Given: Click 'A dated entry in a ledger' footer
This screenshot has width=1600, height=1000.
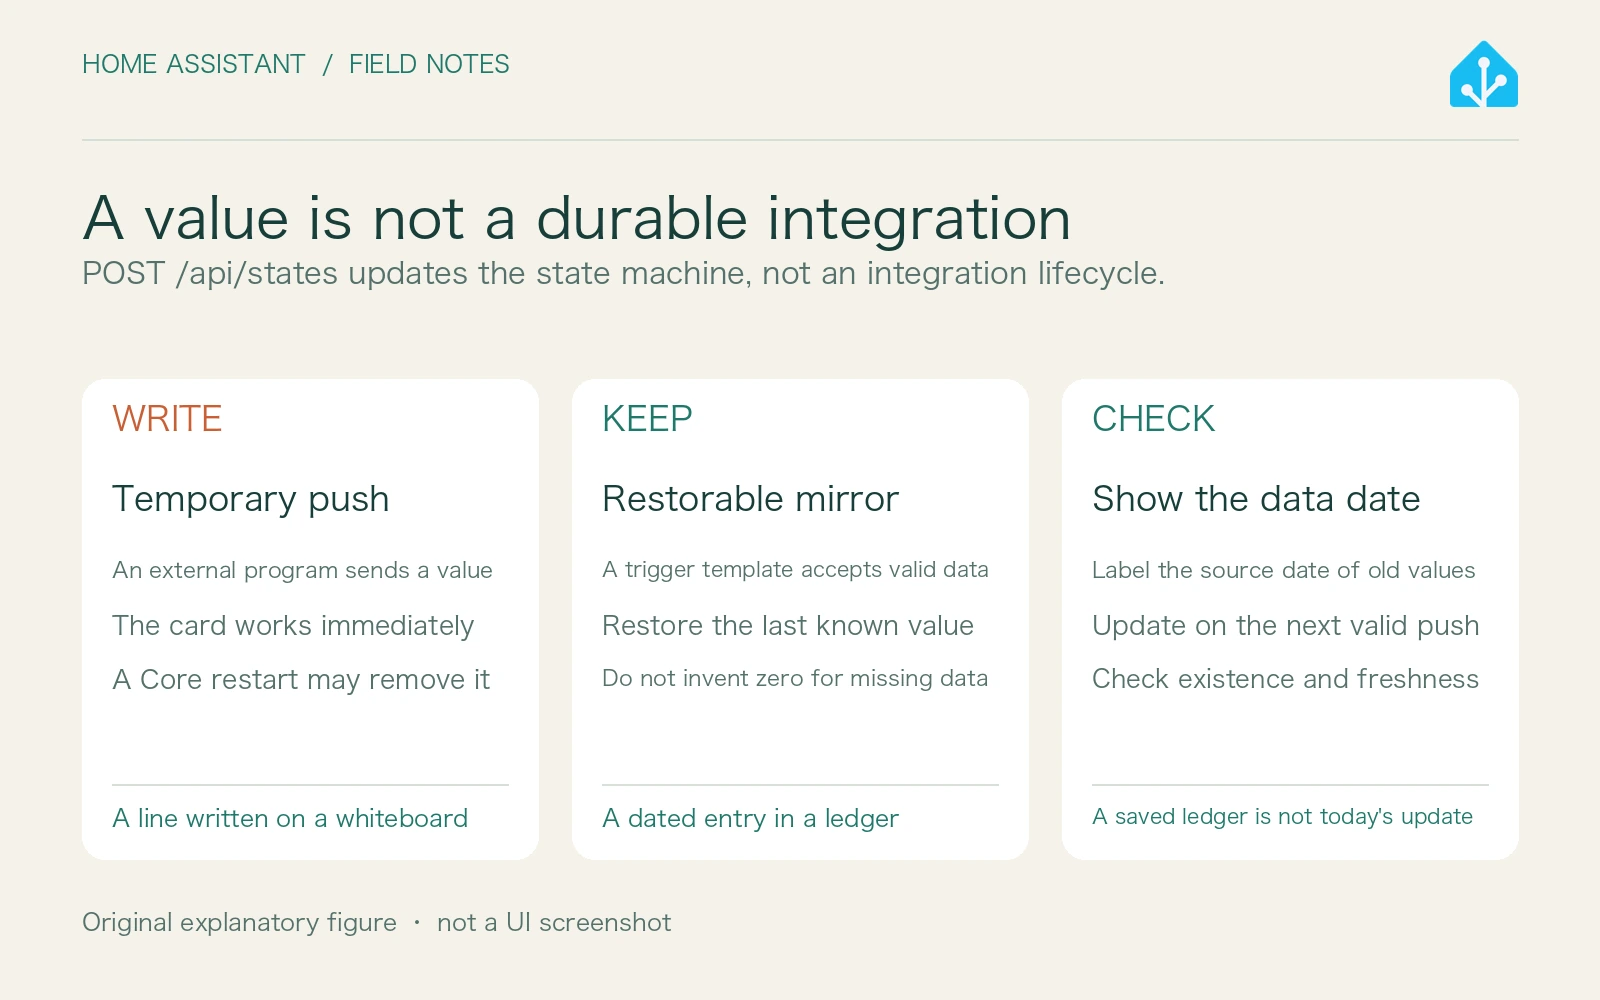Looking at the screenshot, I should click(751, 819).
